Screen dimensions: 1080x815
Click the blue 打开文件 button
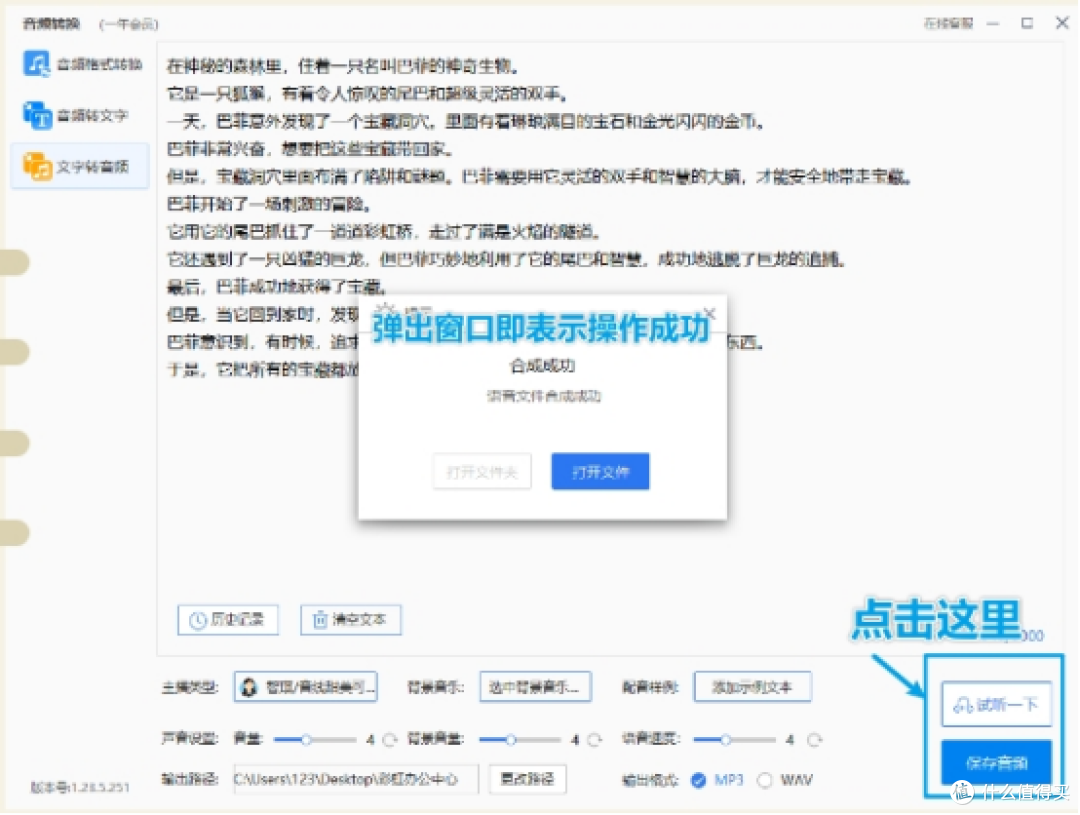601,472
